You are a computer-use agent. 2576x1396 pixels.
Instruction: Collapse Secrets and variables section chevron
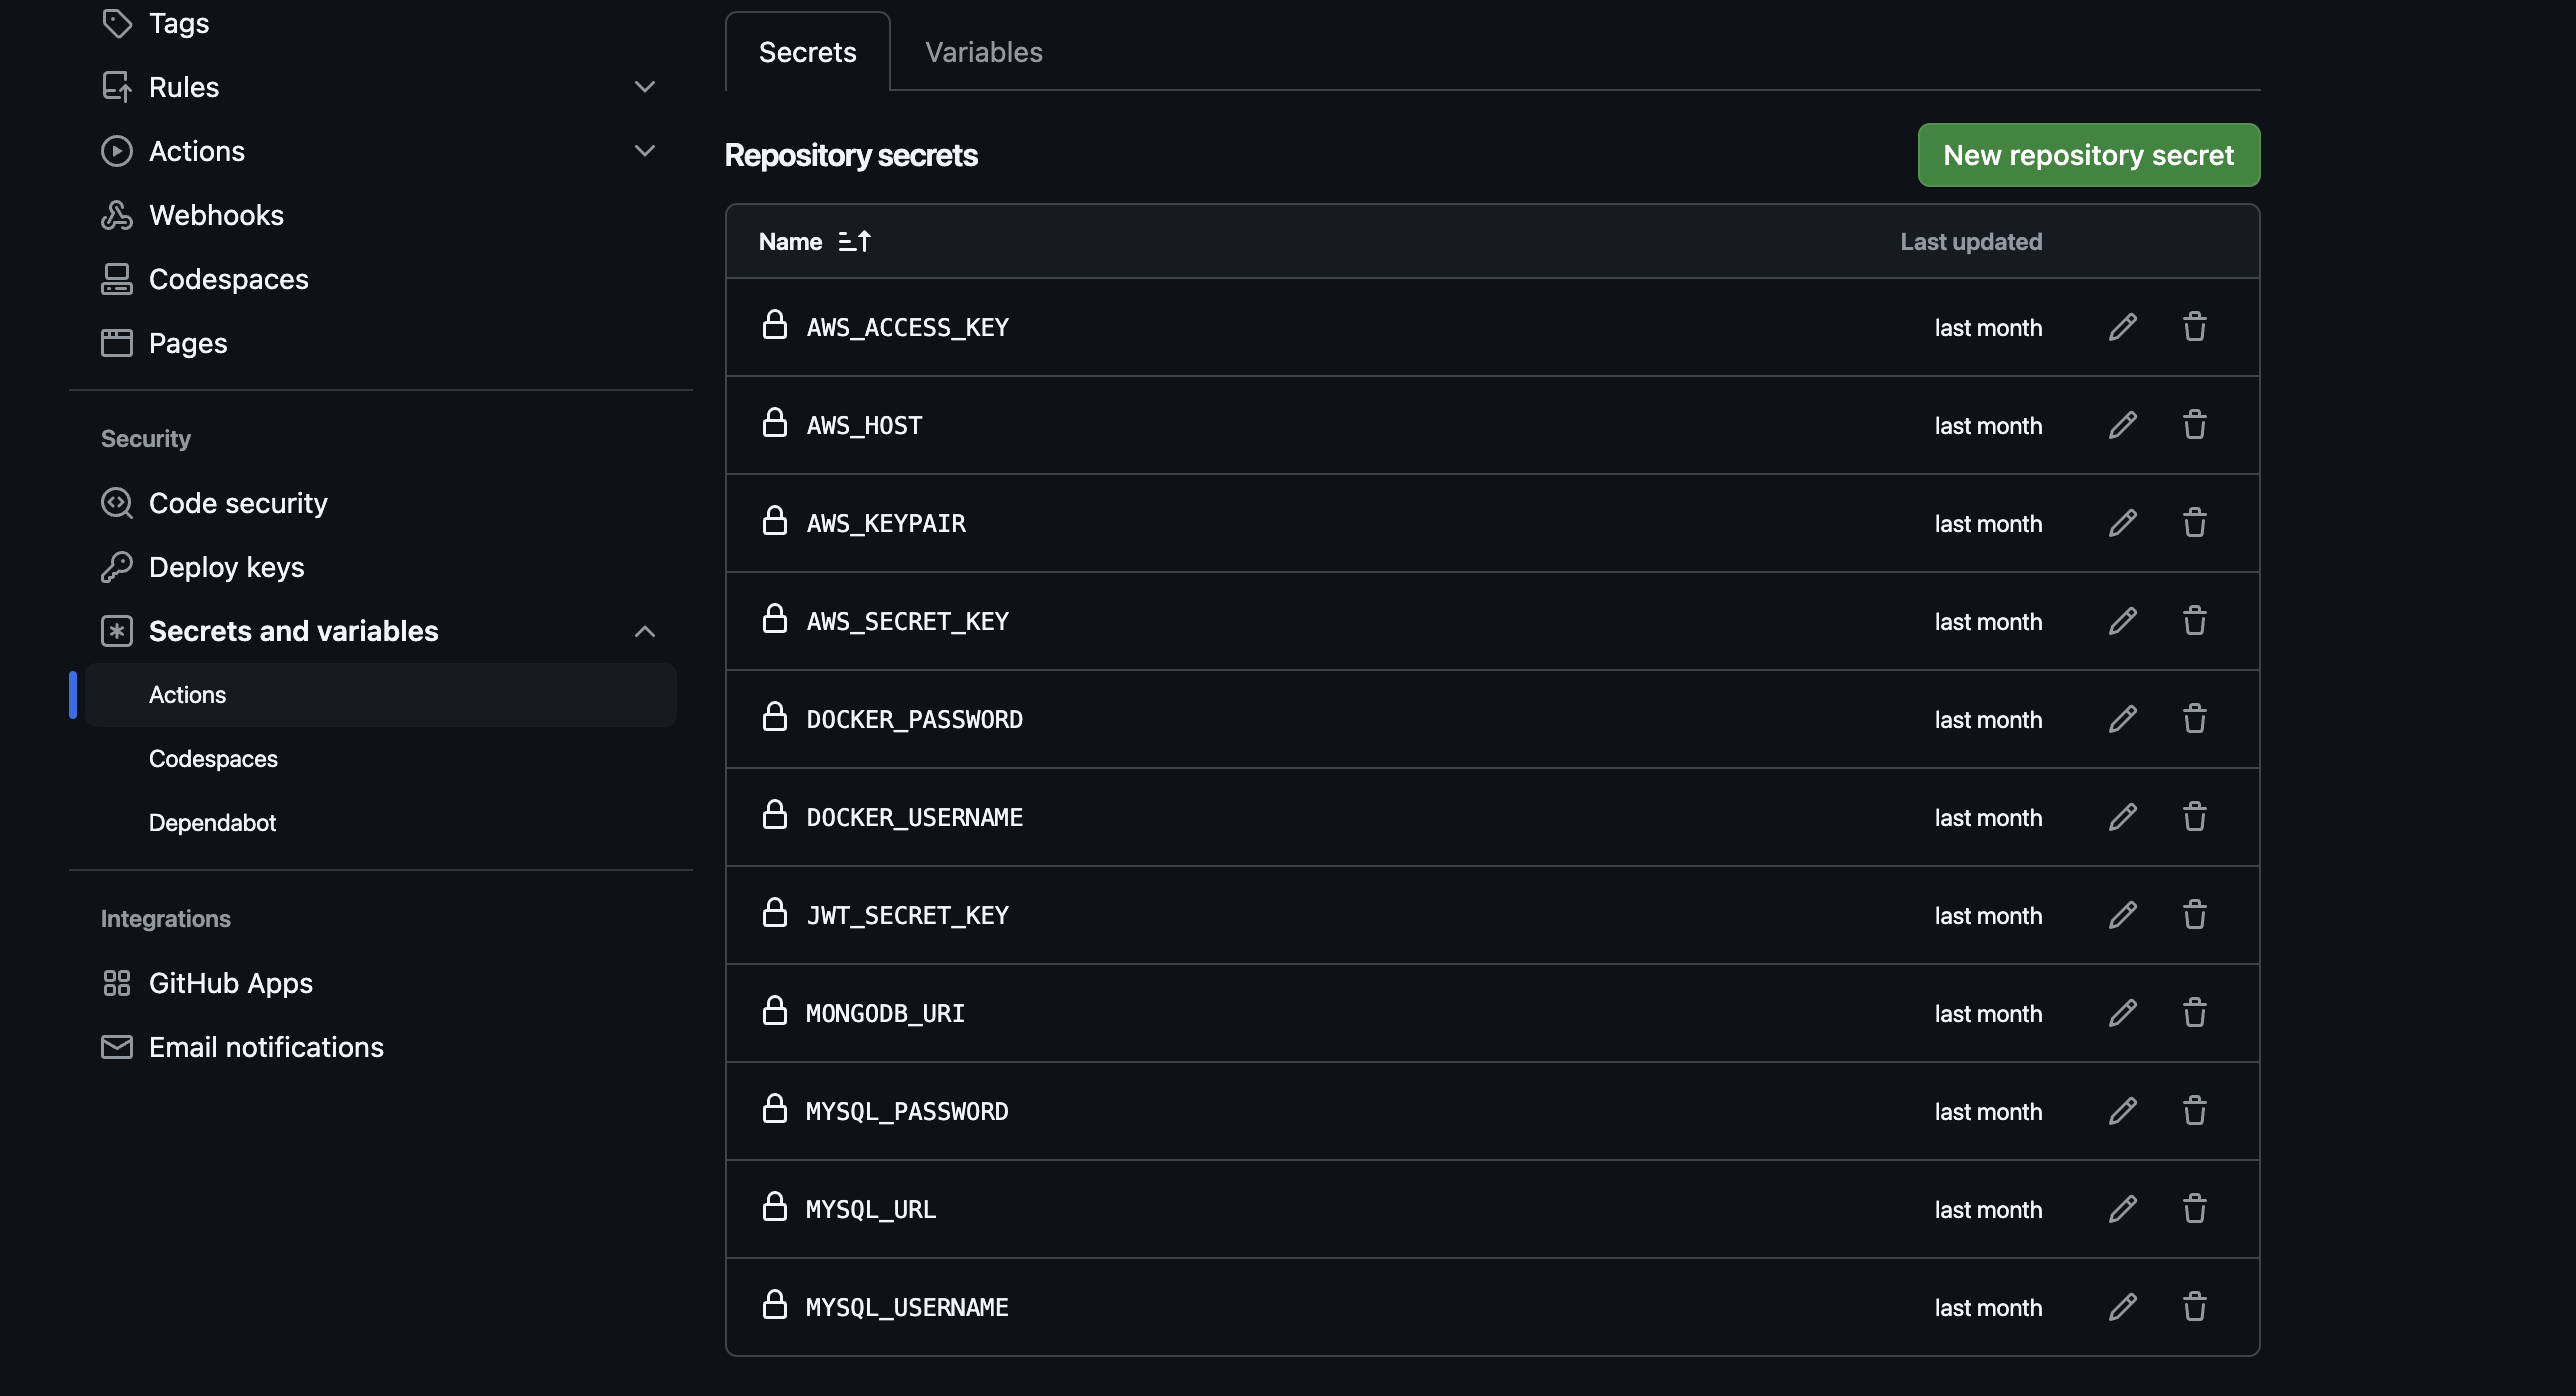[x=645, y=631]
